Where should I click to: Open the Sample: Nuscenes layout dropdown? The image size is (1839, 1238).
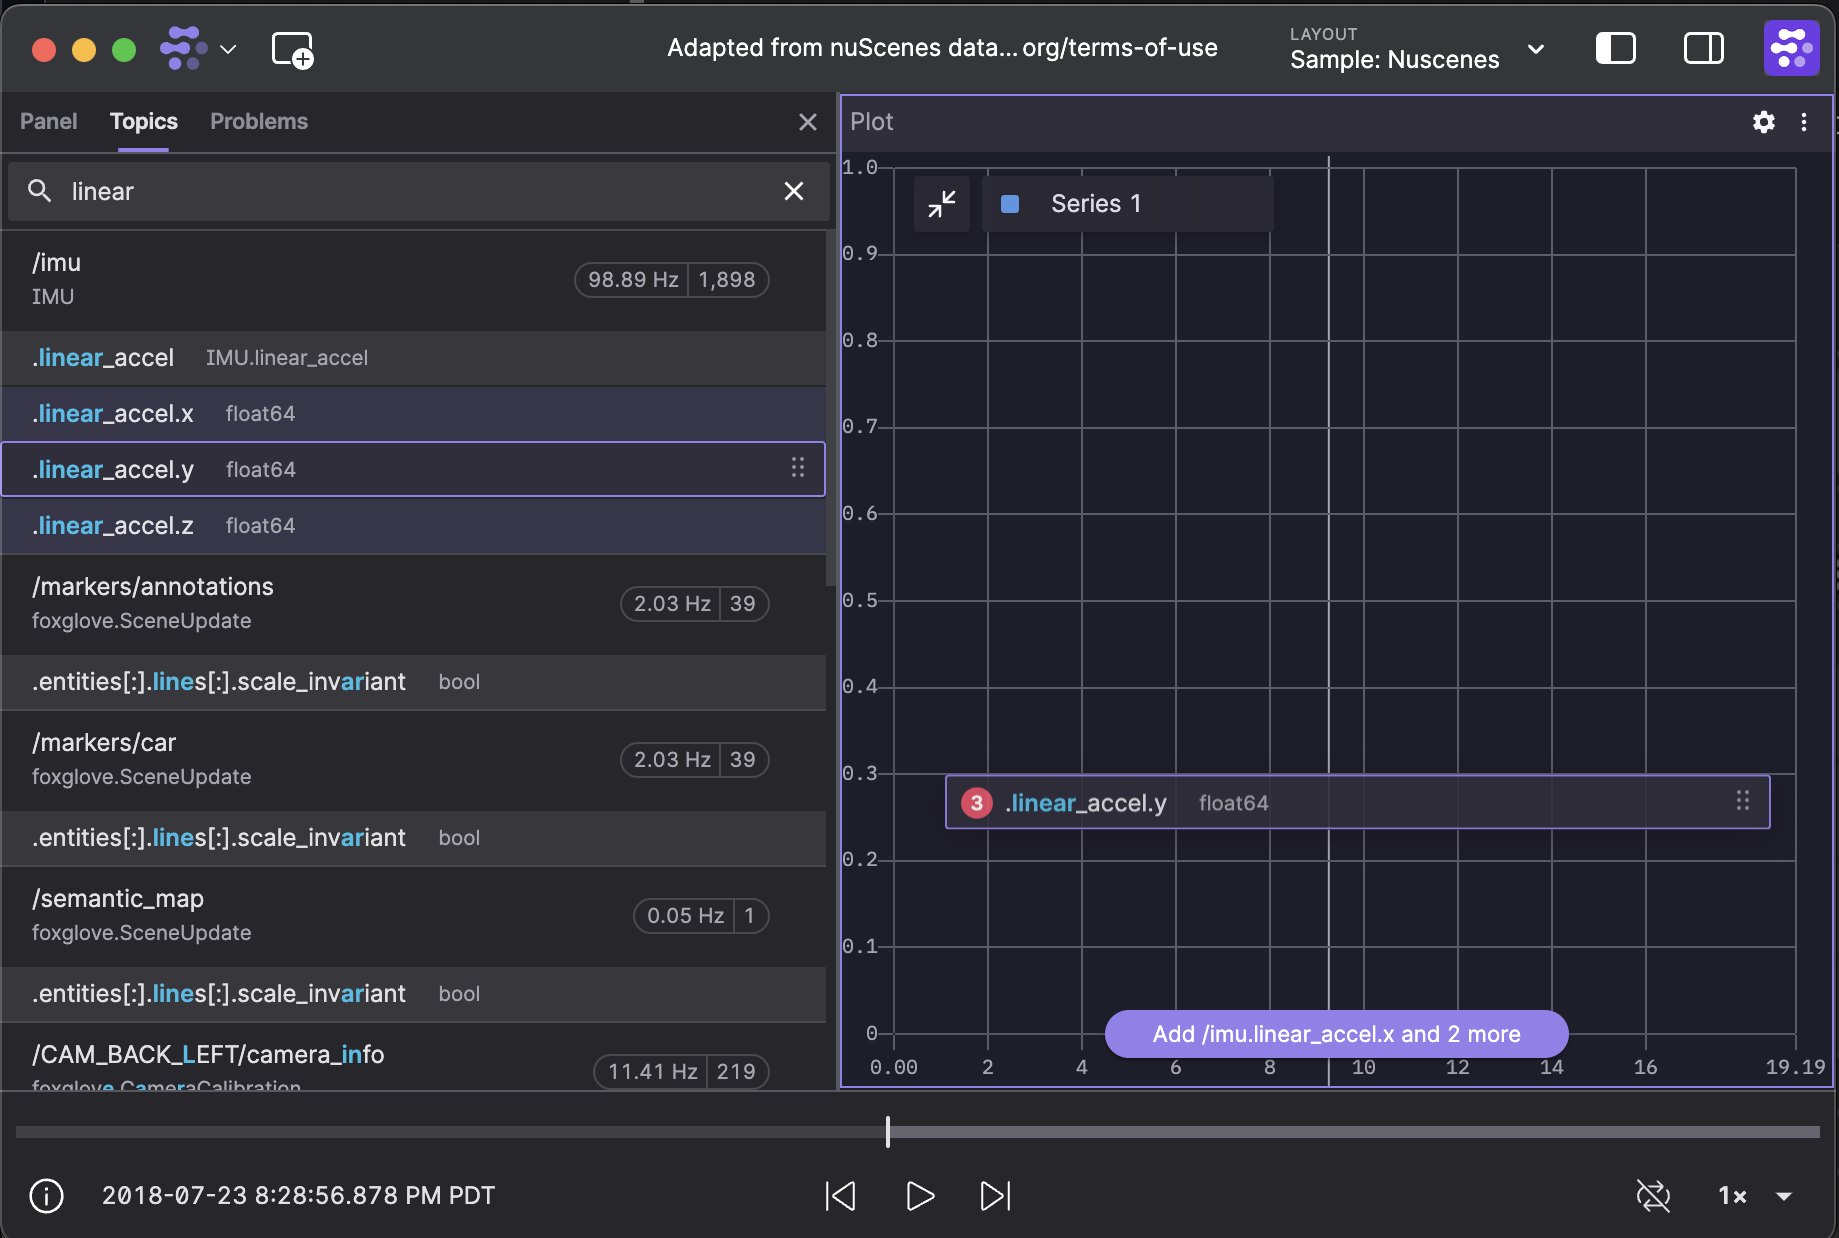click(1536, 49)
